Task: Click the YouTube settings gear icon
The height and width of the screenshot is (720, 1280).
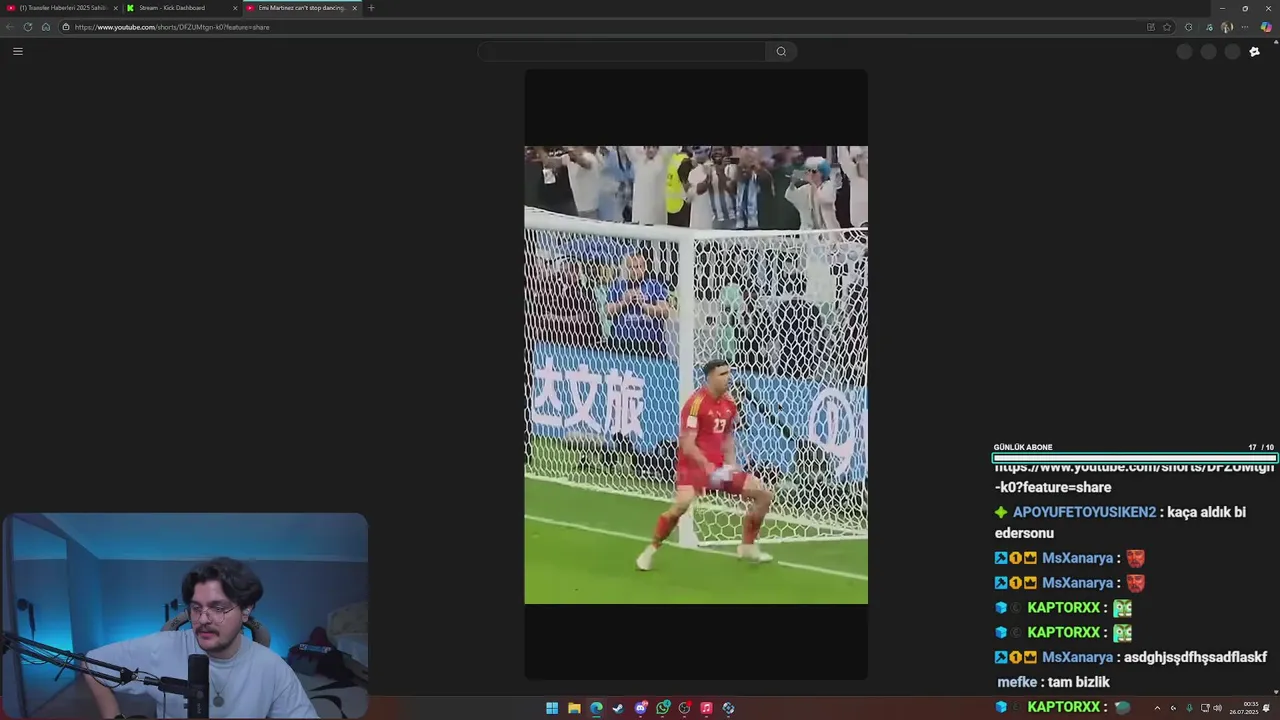Action: 1255,52
